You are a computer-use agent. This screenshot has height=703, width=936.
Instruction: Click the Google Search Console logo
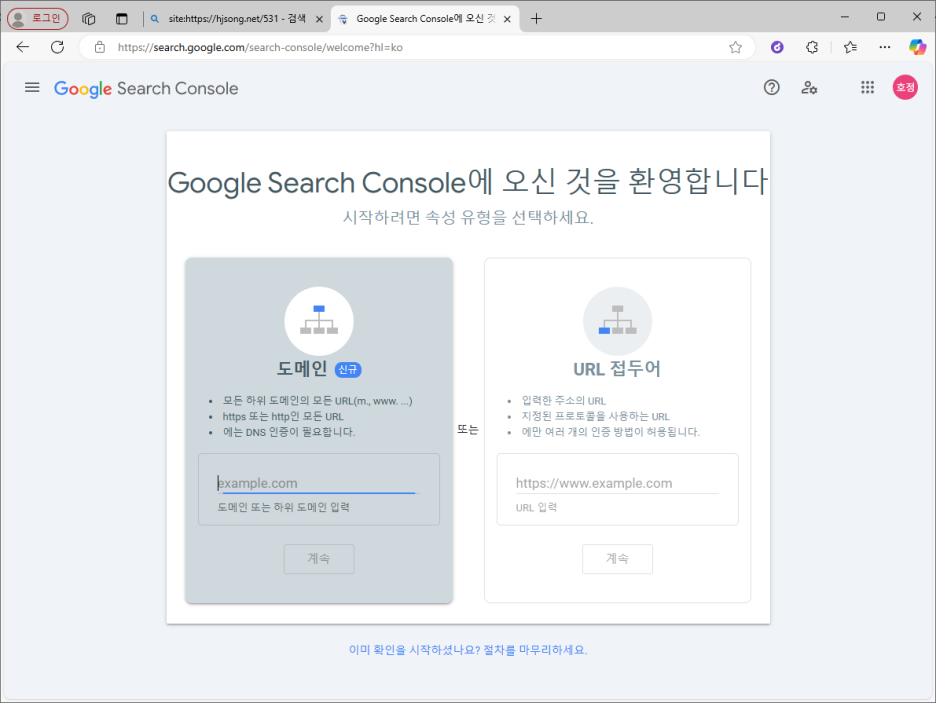tap(146, 88)
